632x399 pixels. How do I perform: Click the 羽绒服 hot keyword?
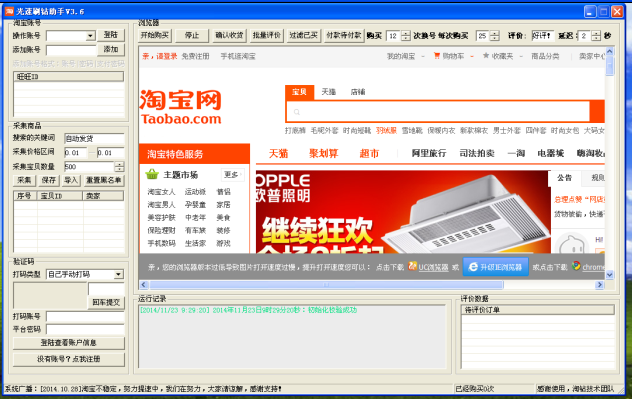click(386, 131)
